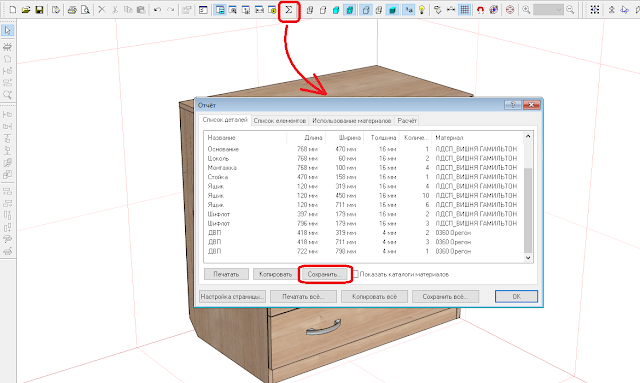Select the arrow pointer tool in sidebar
The image size is (640, 383).
click(7, 30)
